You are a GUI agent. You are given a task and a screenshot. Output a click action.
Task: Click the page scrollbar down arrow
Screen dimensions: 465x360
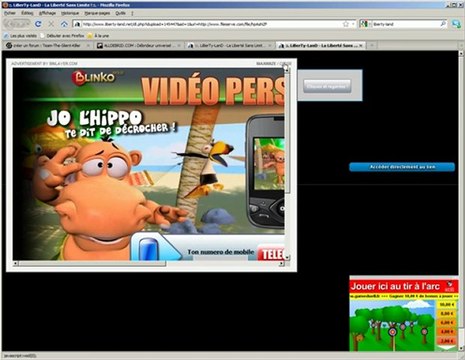coord(461,348)
